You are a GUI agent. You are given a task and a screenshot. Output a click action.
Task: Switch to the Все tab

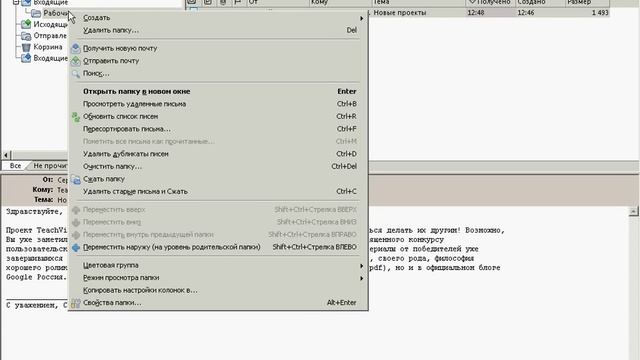coord(15,166)
